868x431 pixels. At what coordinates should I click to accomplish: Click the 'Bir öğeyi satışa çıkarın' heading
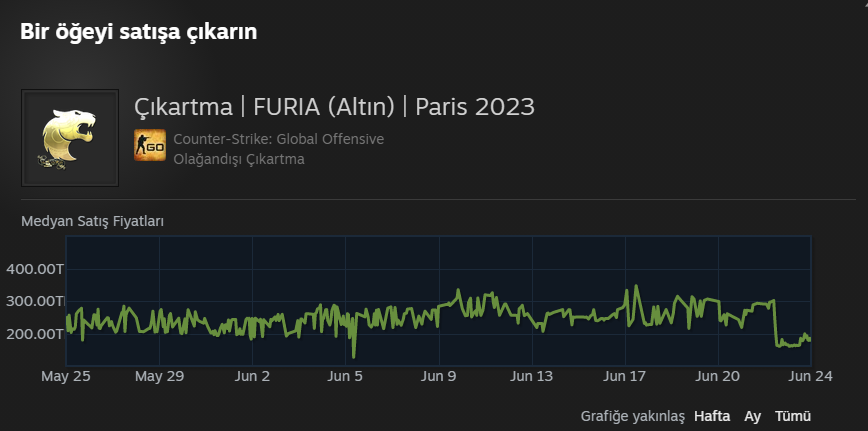[x=138, y=32]
